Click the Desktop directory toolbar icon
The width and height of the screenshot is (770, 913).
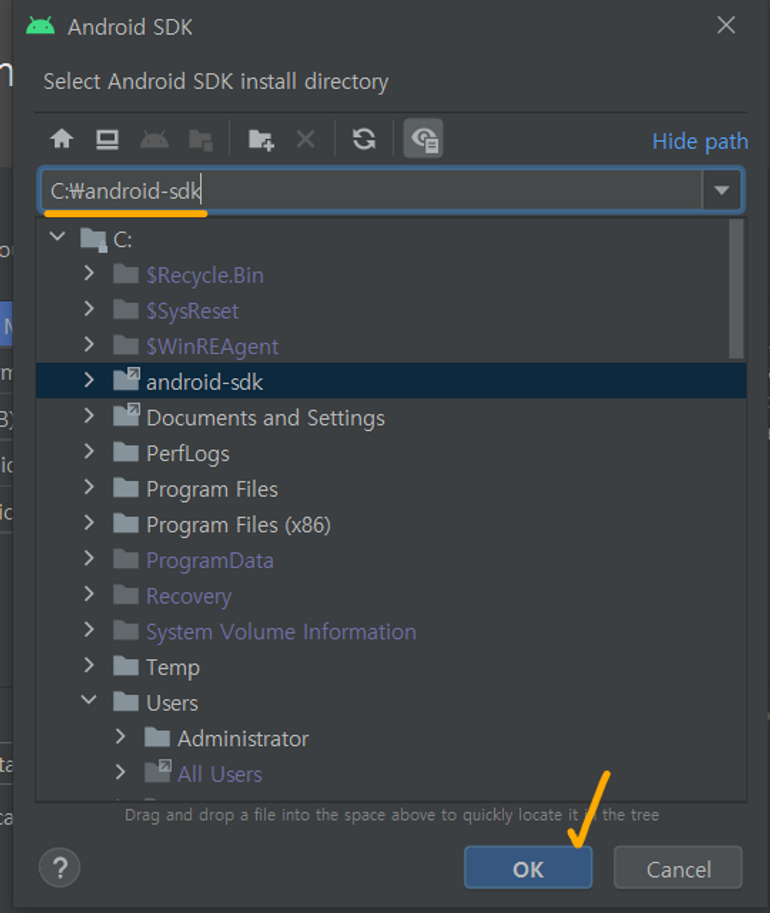coord(108,139)
